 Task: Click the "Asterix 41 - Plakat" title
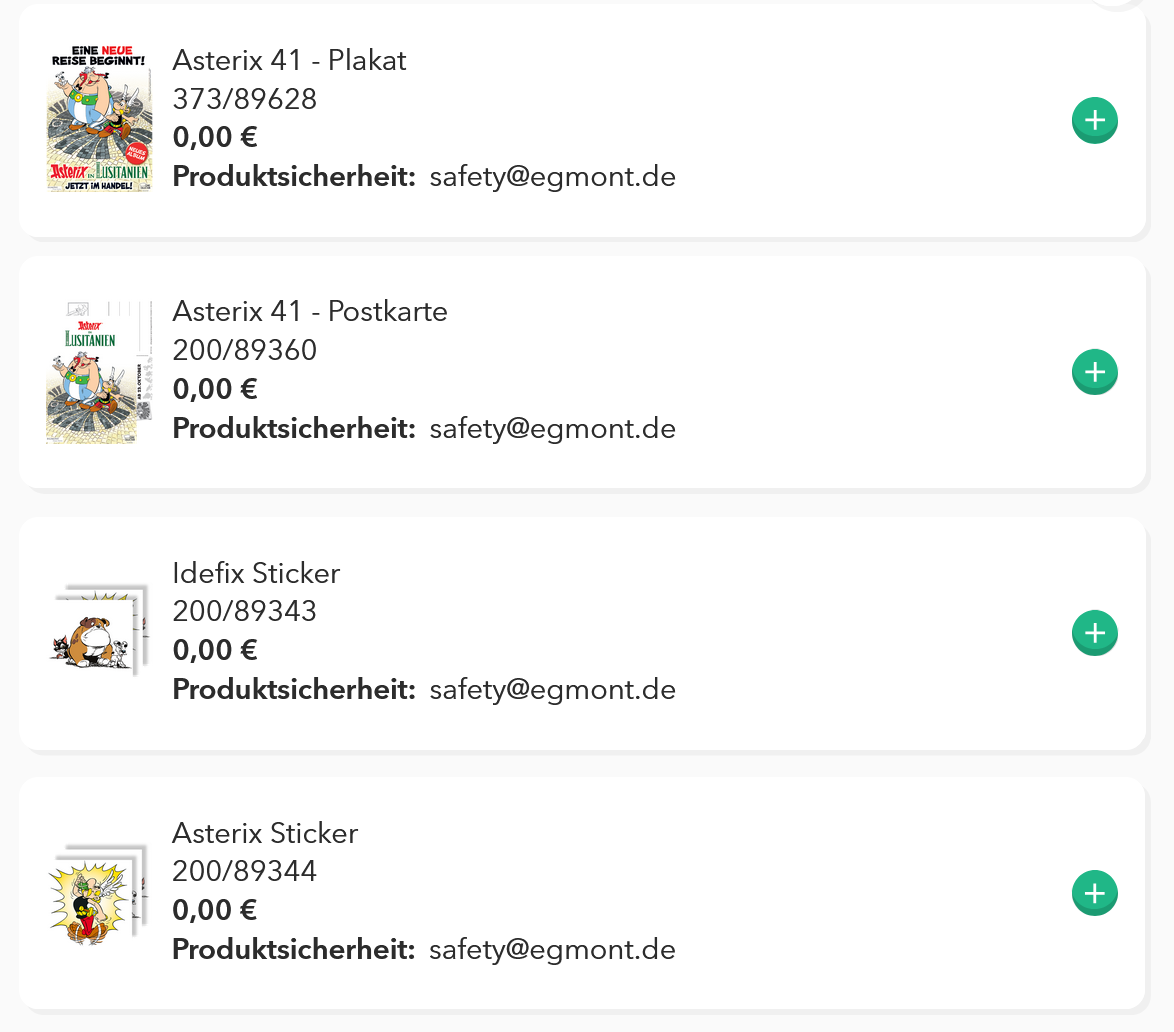[289, 61]
